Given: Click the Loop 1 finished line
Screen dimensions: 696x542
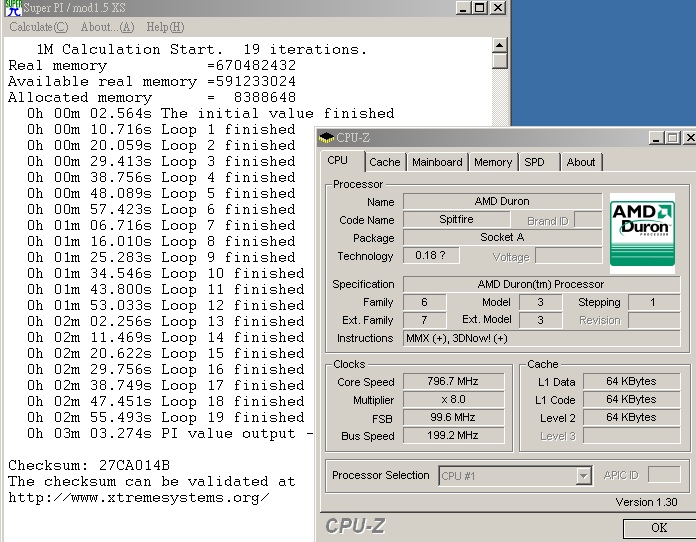Looking at the screenshot, I should pyautogui.click(x=161, y=129).
